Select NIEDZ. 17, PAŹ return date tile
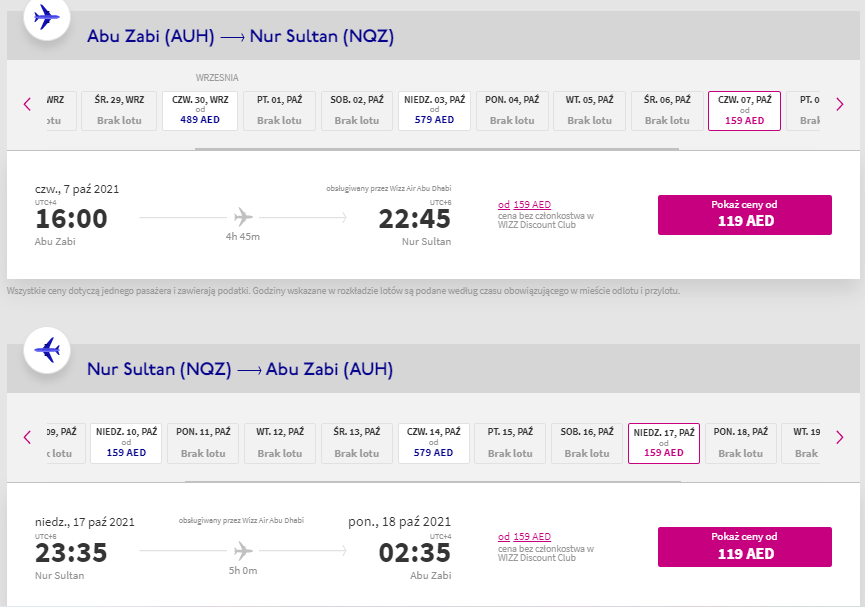 click(x=664, y=444)
